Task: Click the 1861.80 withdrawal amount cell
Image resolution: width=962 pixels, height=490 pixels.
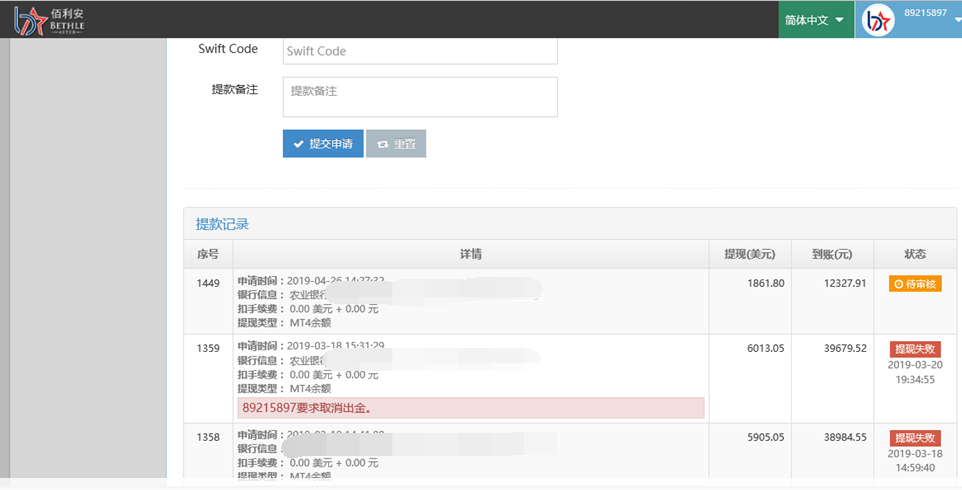Action: 765,284
